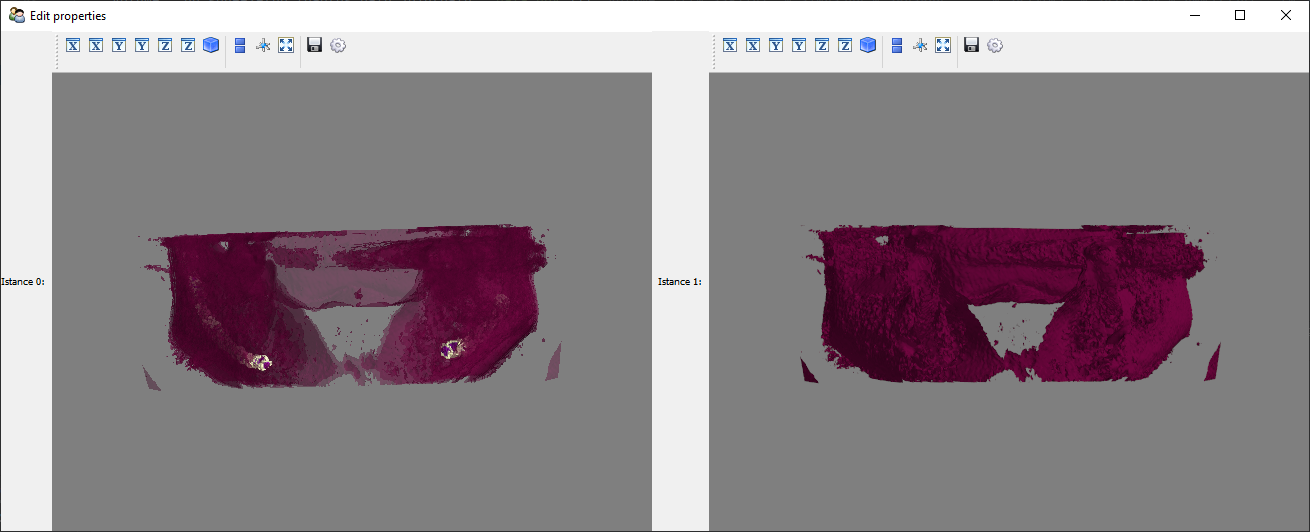The width and height of the screenshot is (1310, 532).
Task: Select second Y-axis view in Istance 1 toolbar
Action: [799, 45]
